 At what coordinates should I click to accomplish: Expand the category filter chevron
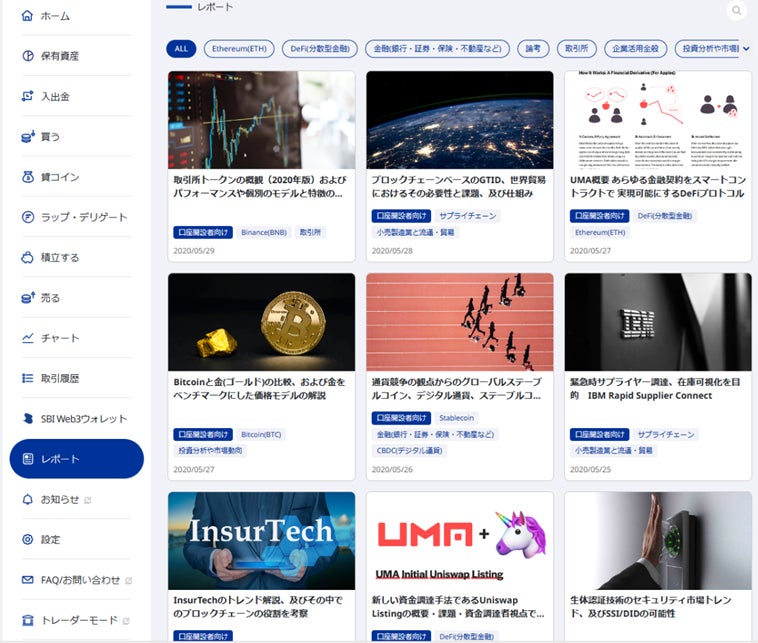point(746,49)
